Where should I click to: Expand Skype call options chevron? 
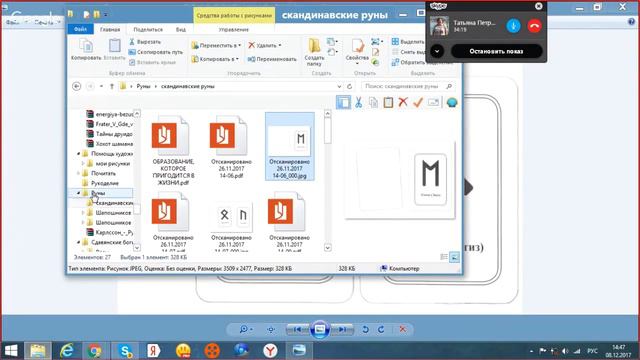click(437, 51)
